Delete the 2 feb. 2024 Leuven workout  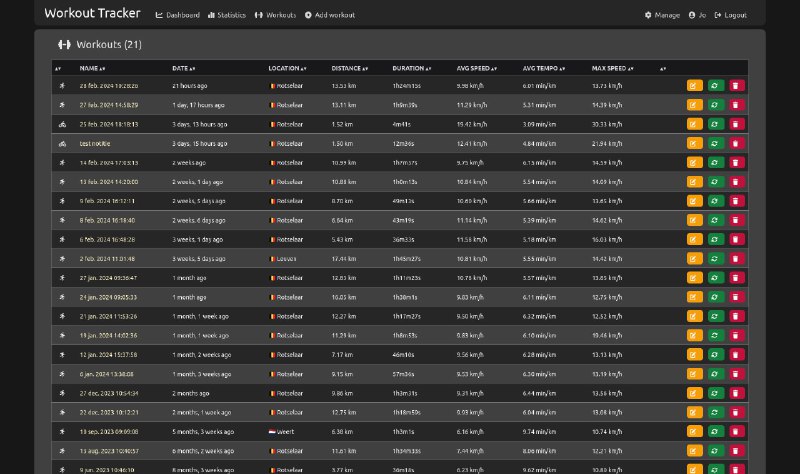[737, 258]
